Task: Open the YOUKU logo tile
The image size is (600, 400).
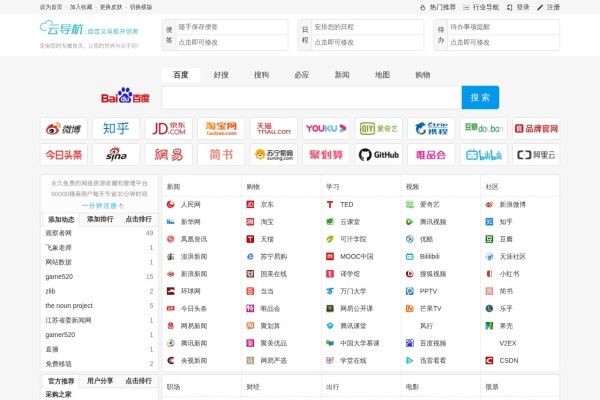Action: [326, 129]
